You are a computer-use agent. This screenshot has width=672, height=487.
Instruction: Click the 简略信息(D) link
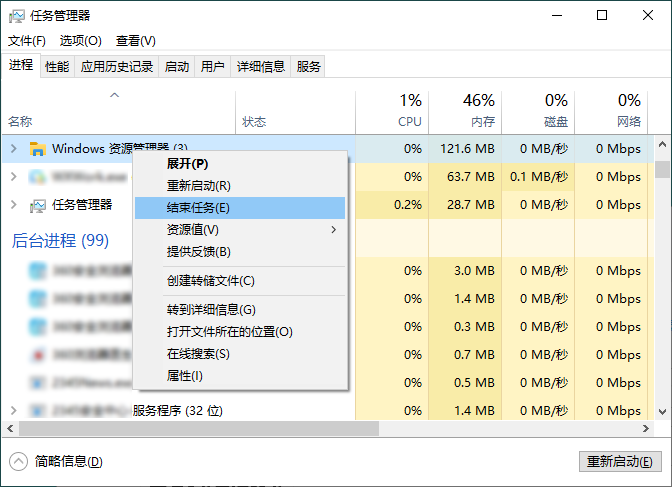point(69,461)
